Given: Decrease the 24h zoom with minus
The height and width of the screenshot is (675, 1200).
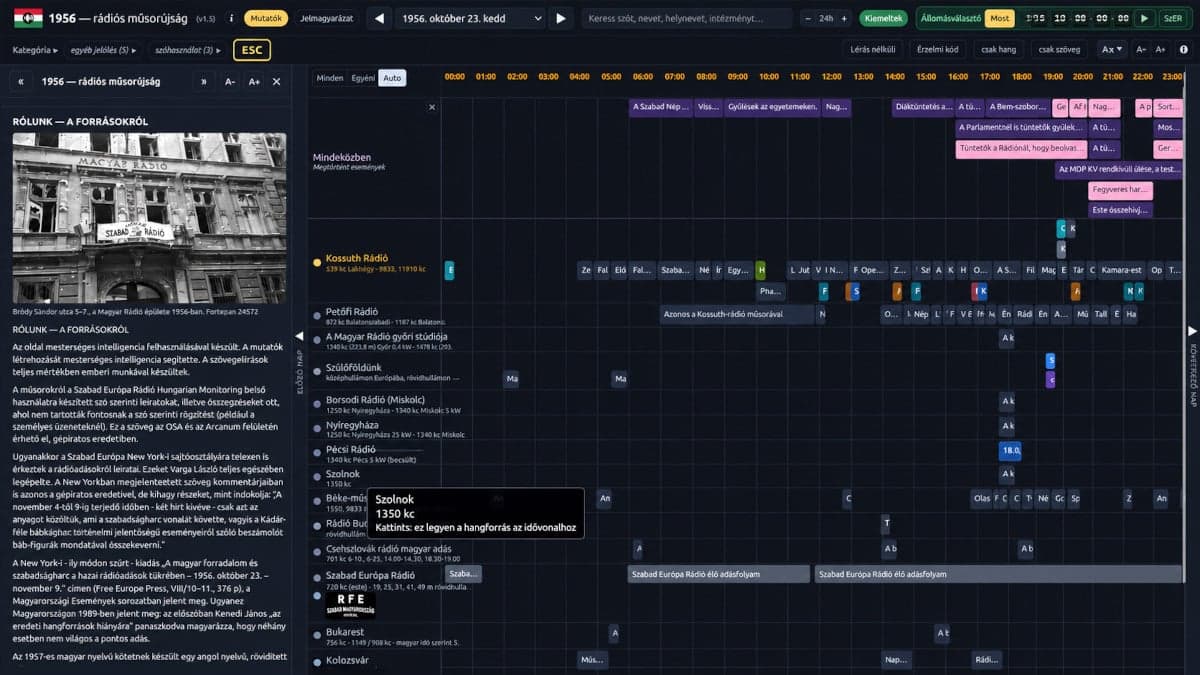Looking at the screenshot, I should click(x=808, y=18).
